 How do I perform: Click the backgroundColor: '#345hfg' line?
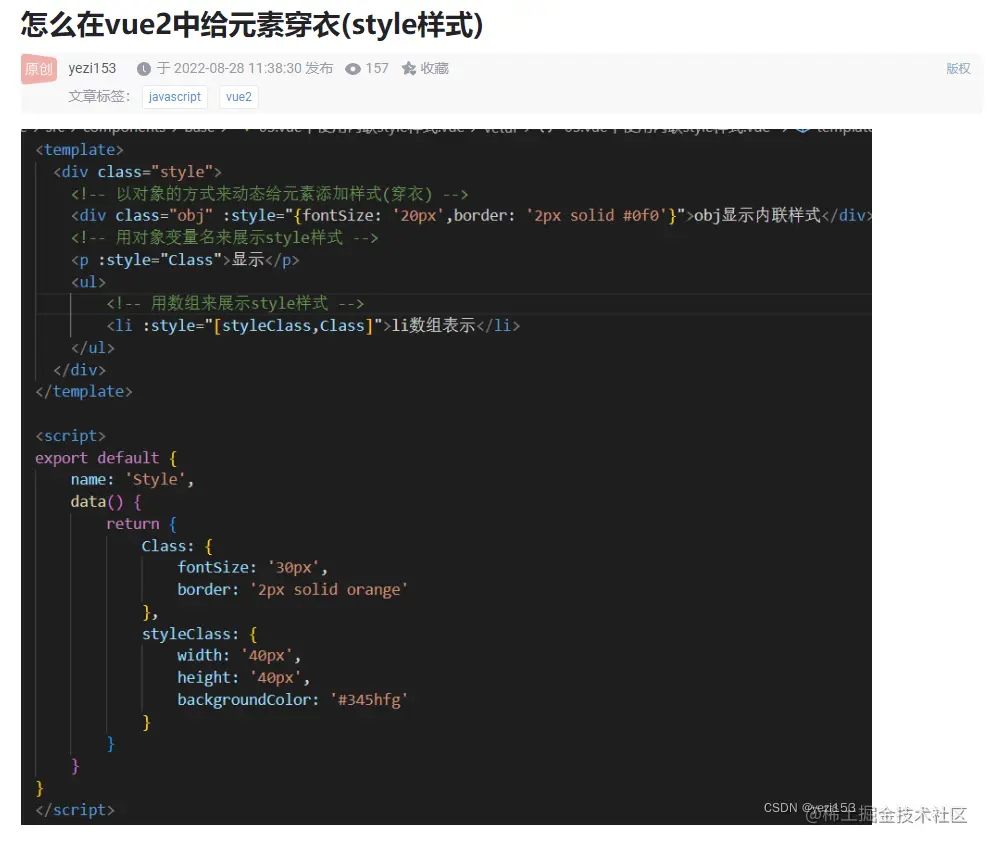tap(293, 700)
